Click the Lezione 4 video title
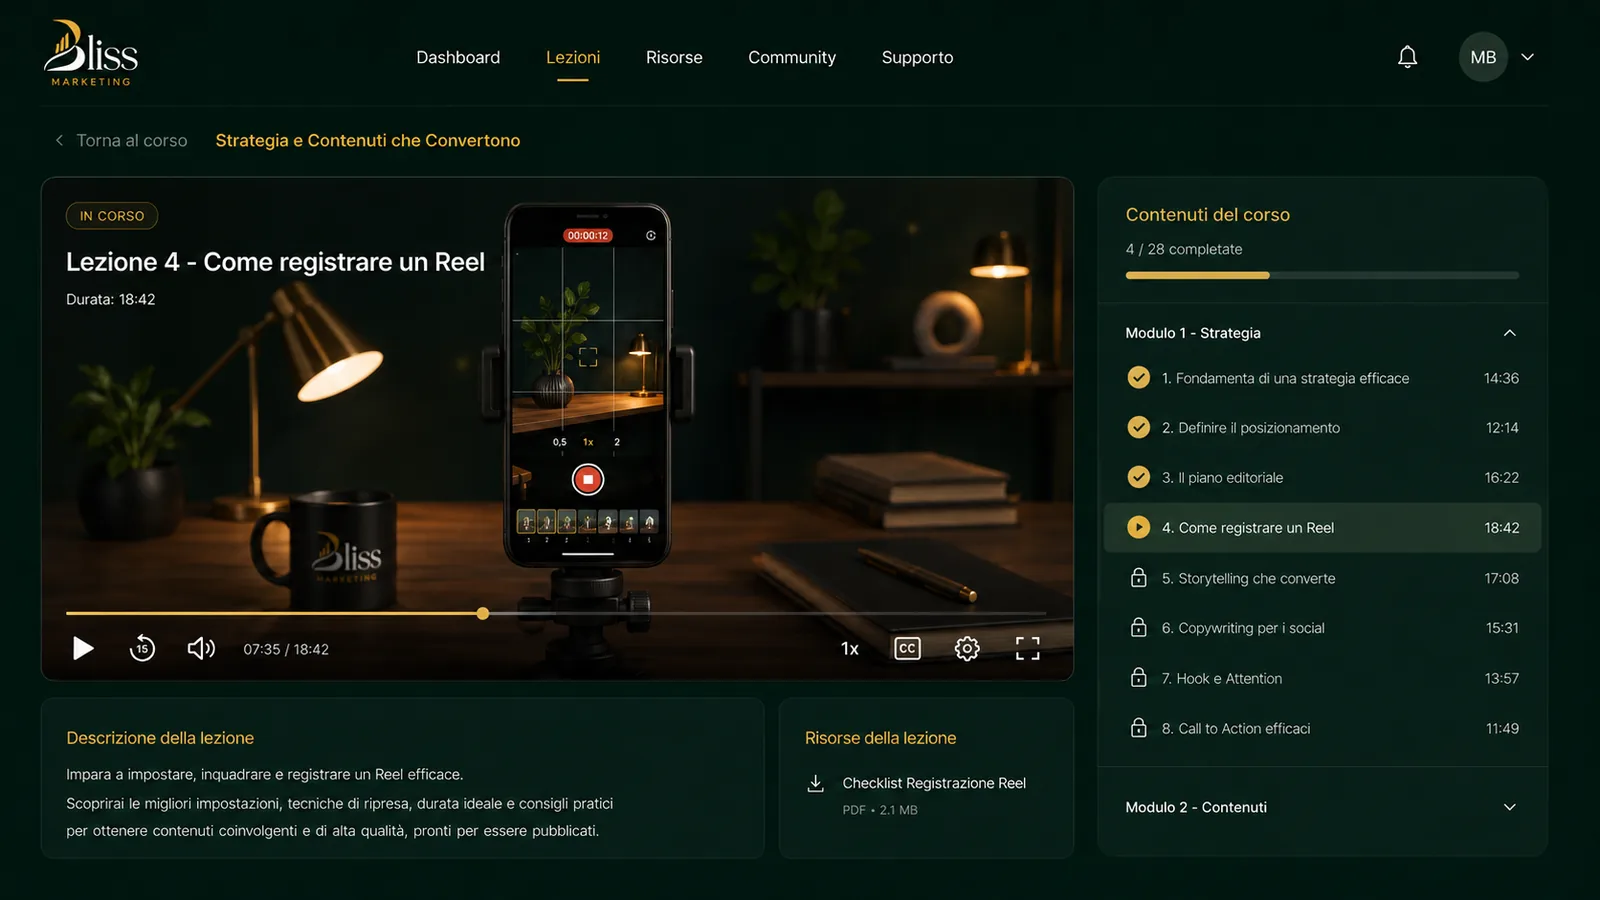 click(275, 262)
